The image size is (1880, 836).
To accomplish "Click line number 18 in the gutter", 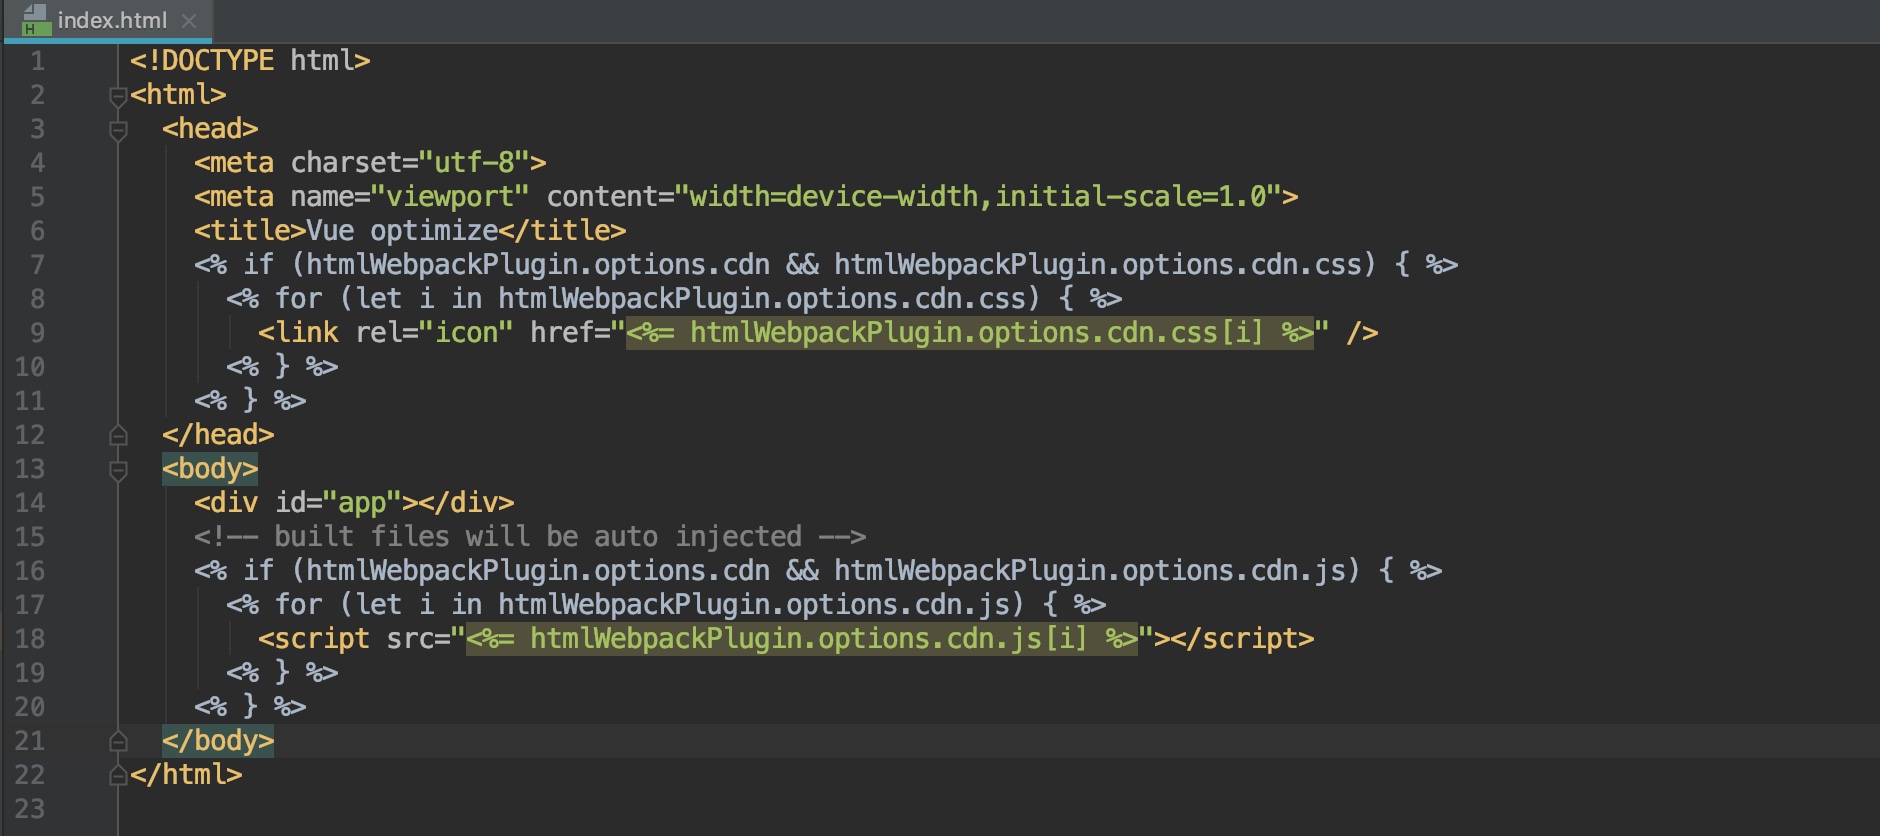I will 30,639.
